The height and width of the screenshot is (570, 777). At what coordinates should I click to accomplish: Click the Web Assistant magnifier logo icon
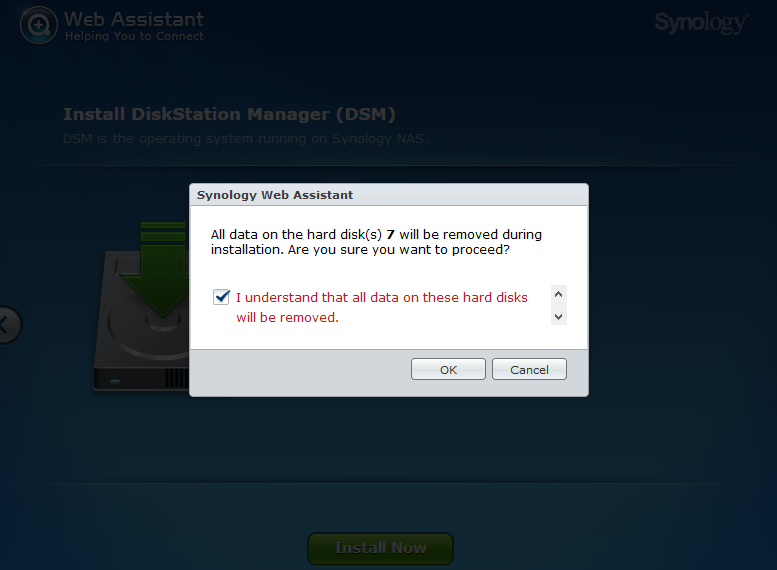click(39, 25)
